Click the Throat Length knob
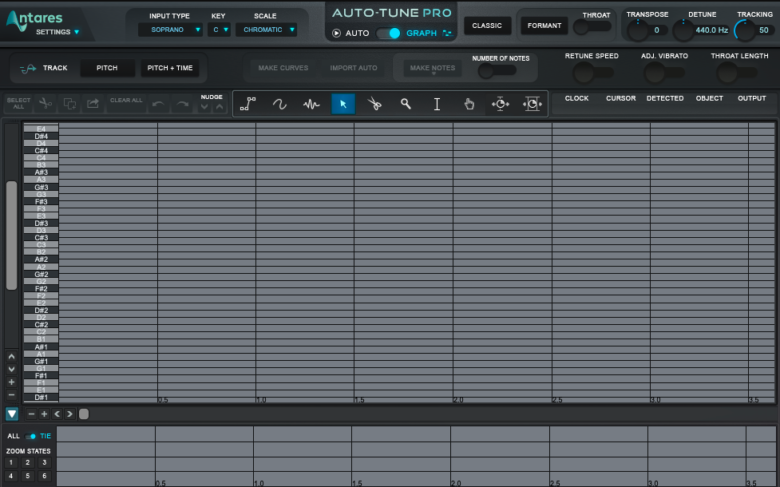Screen dimensions: 780x487 tap(727, 74)
